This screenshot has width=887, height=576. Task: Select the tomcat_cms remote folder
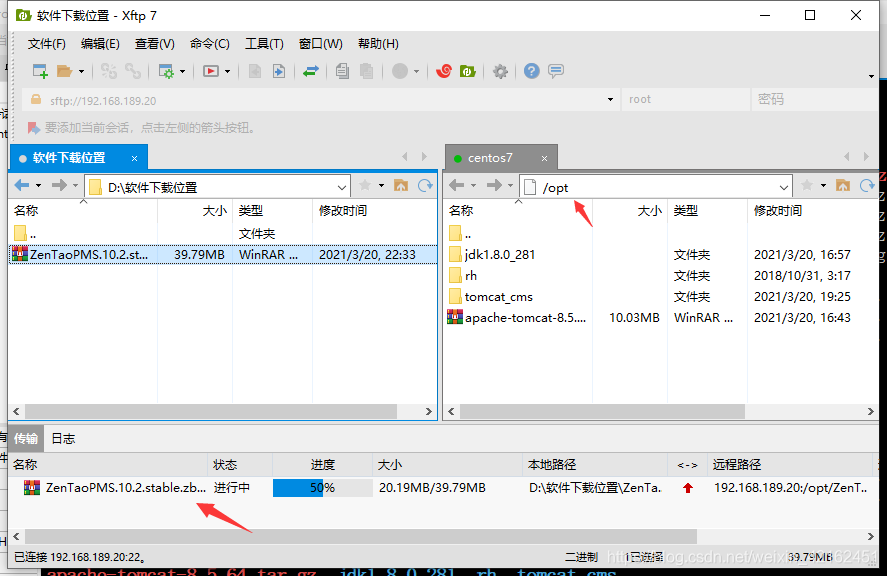pos(498,296)
